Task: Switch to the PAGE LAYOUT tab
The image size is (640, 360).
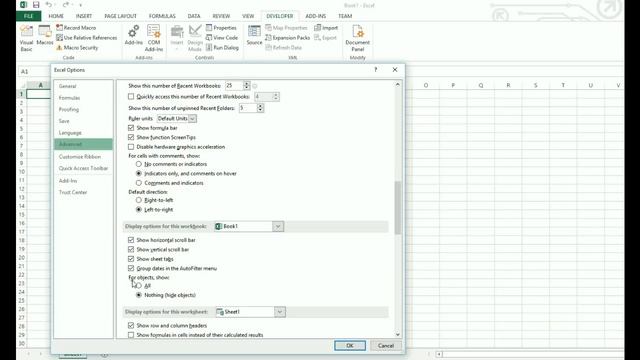Action: pyautogui.click(x=120, y=16)
